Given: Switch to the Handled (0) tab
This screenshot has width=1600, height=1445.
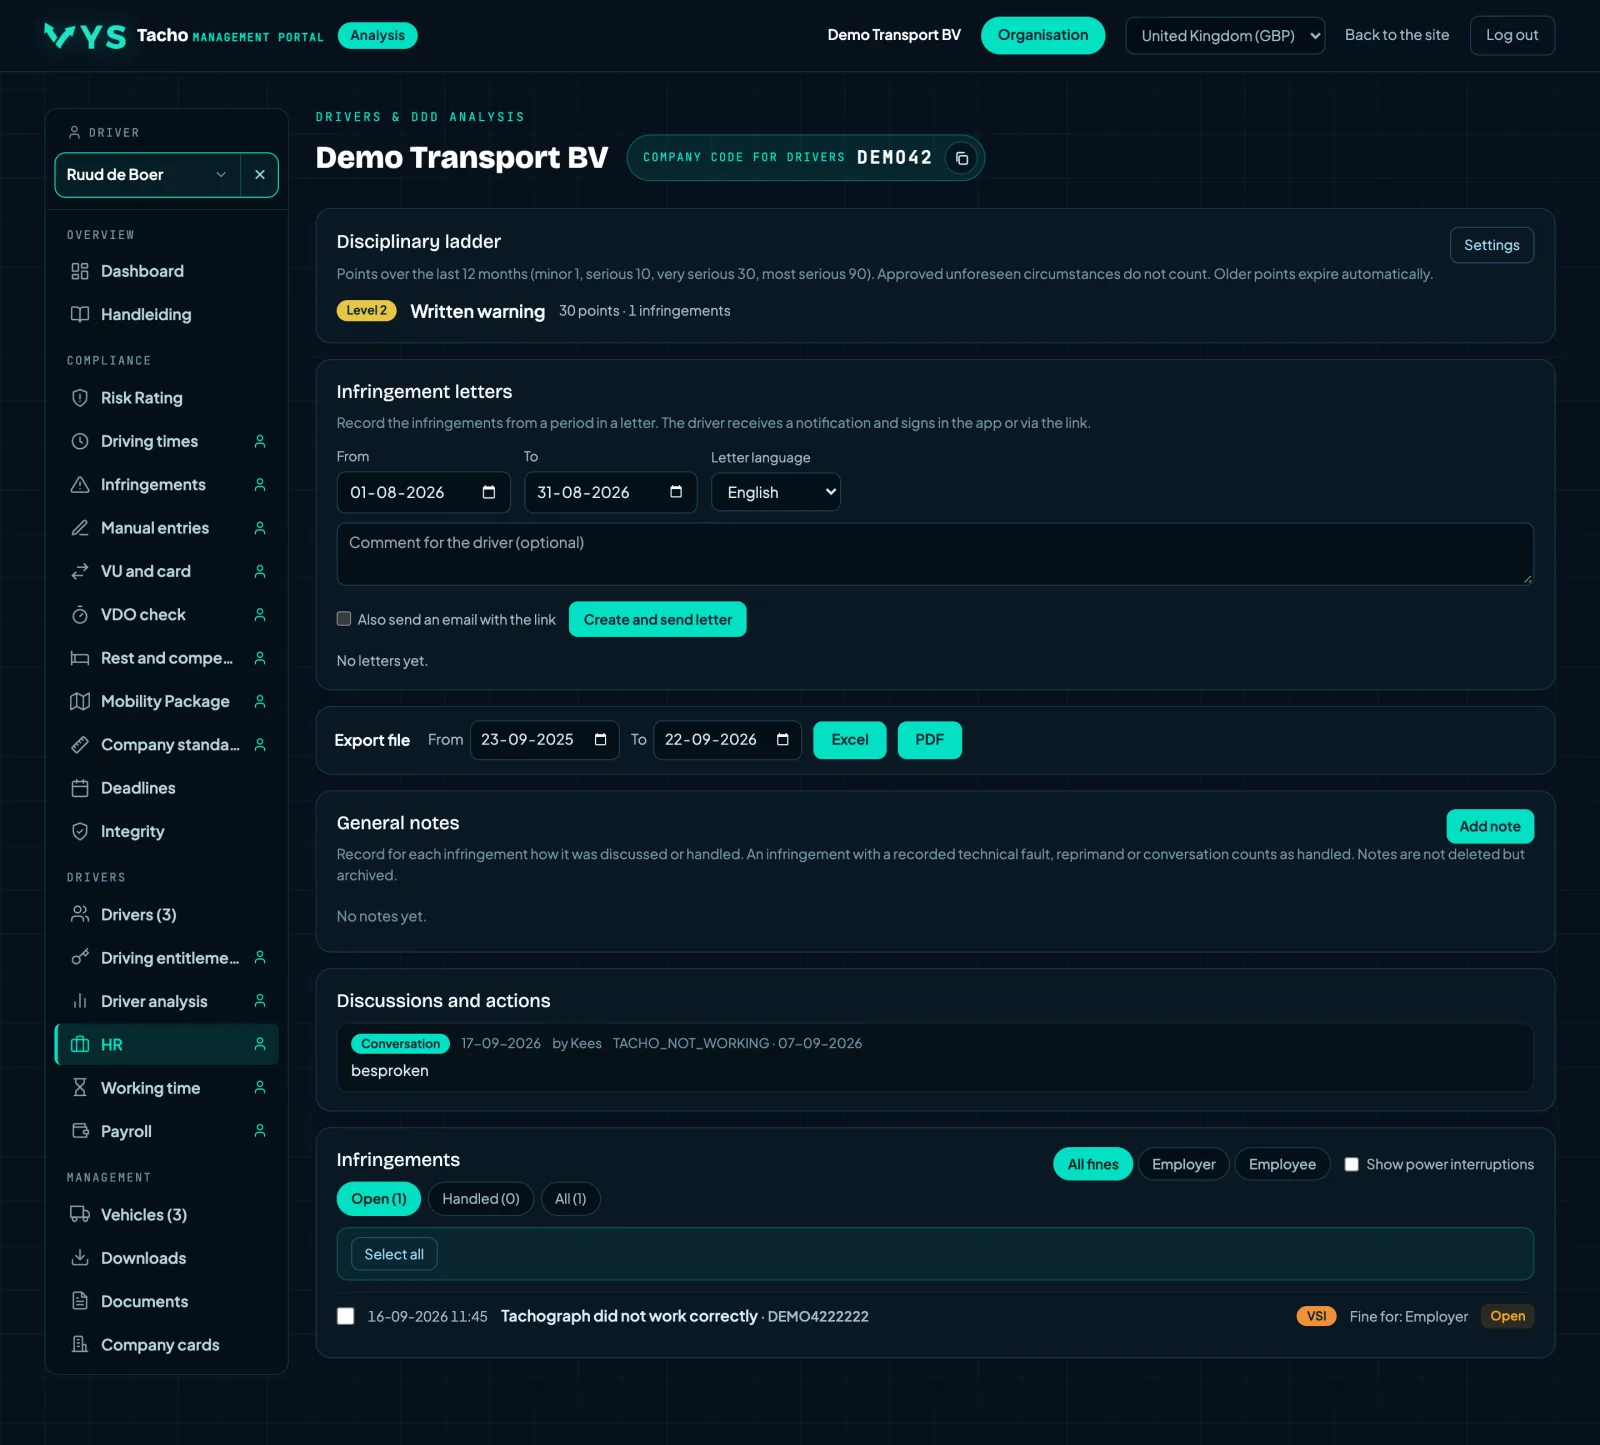Looking at the screenshot, I should pos(481,1199).
